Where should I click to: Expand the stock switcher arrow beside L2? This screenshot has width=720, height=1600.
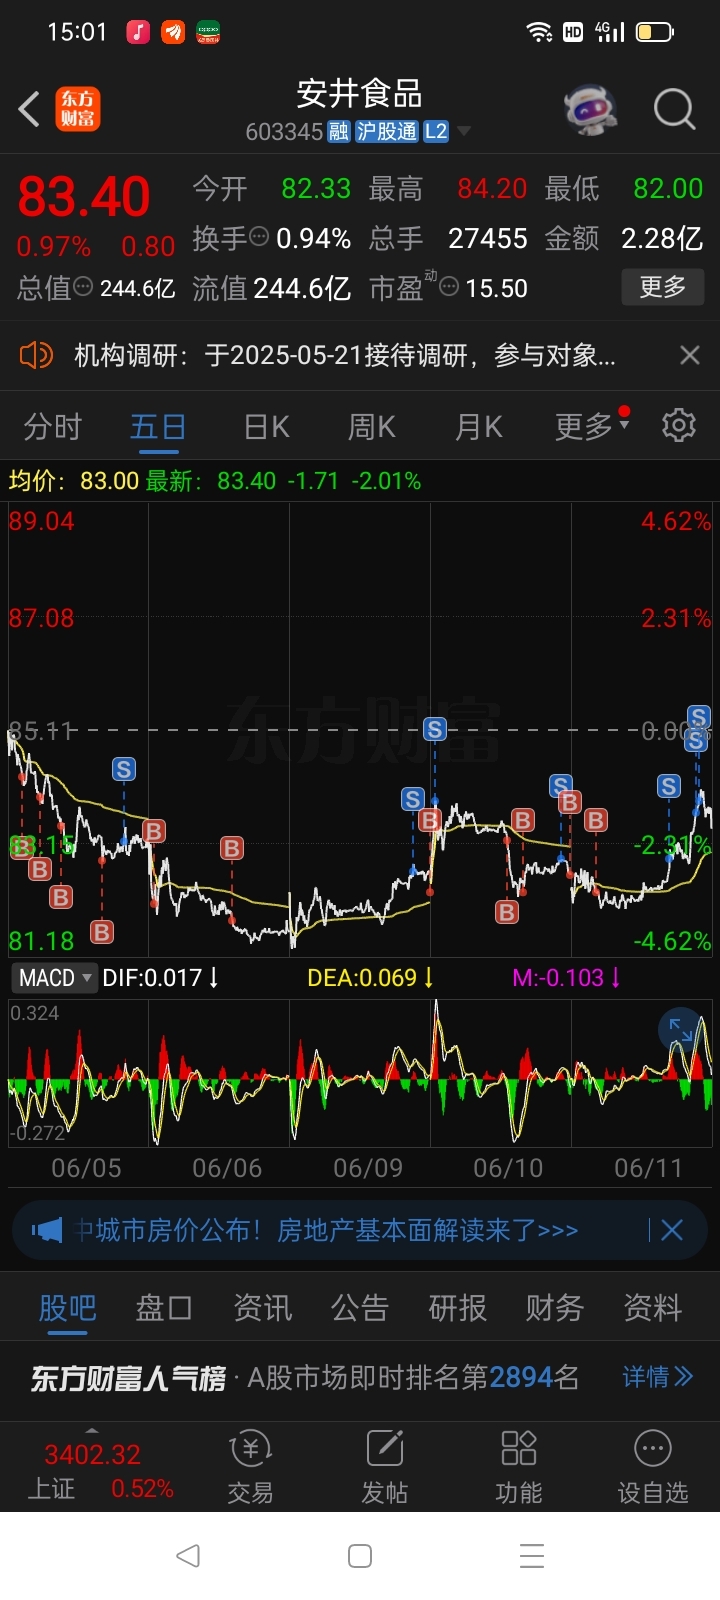[463, 132]
